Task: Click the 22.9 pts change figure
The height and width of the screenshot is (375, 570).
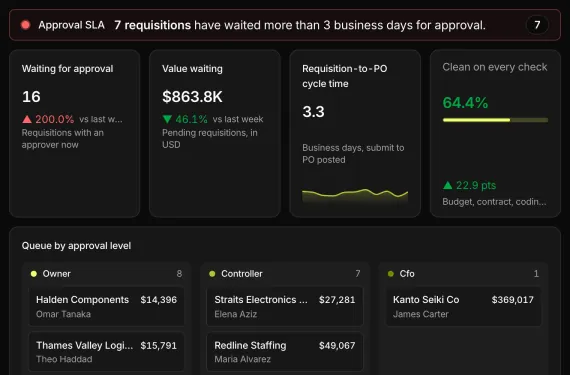Action: (x=476, y=185)
